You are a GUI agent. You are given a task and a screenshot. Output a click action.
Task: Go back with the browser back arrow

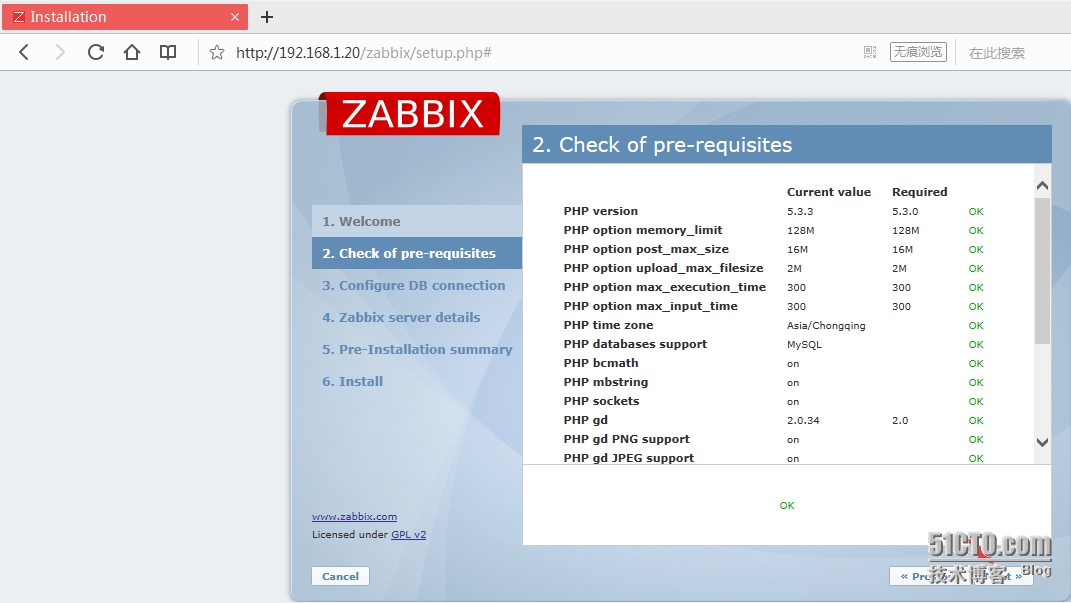pyautogui.click(x=24, y=53)
